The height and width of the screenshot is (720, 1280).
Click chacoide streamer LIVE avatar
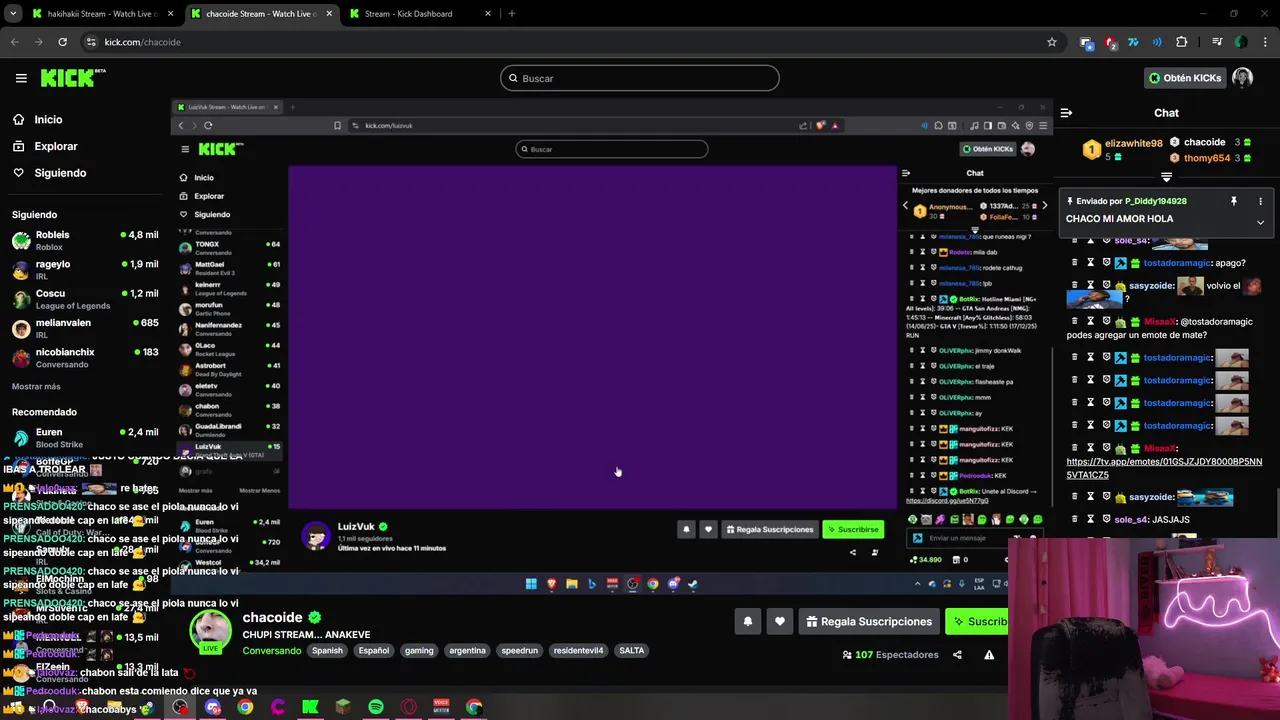click(211, 632)
